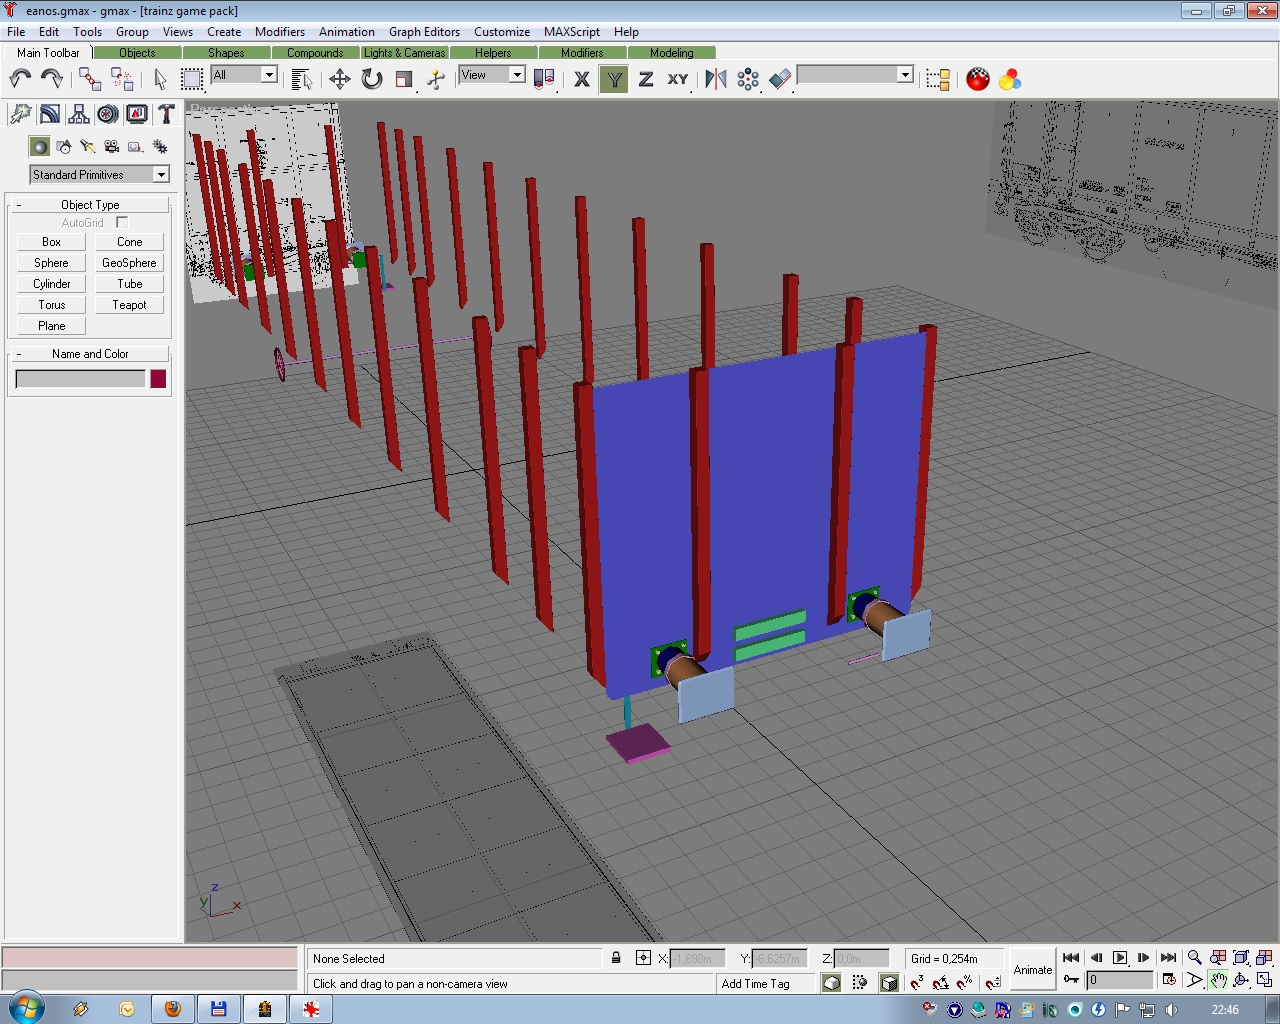Open the Modifiers menu
The height and width of the screenshot is (1024, 1280).
point(280,32)
